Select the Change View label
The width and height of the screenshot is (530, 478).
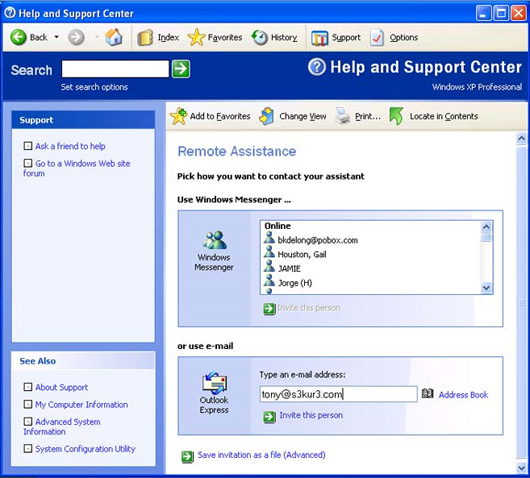tap(303, 116)
